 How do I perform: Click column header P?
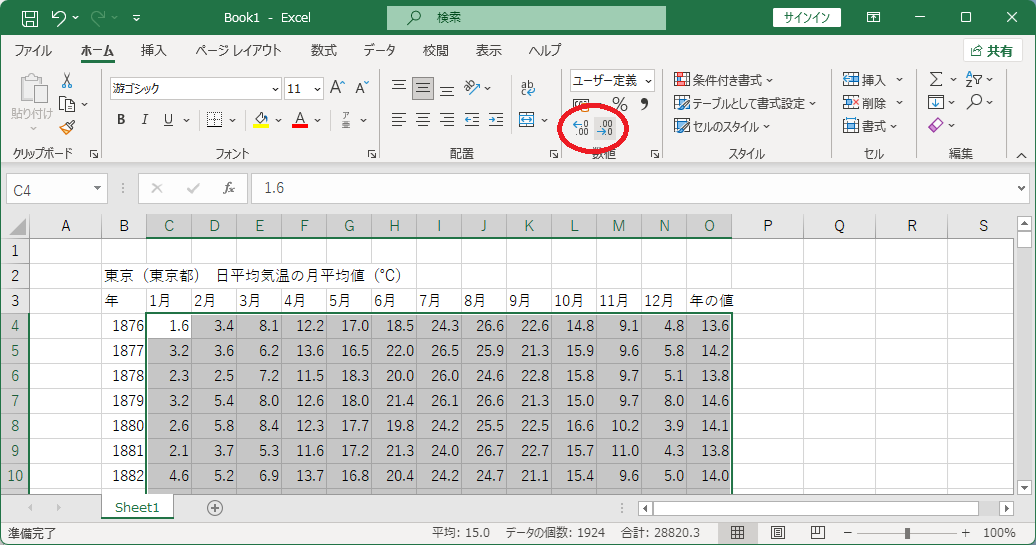[767, 226]
